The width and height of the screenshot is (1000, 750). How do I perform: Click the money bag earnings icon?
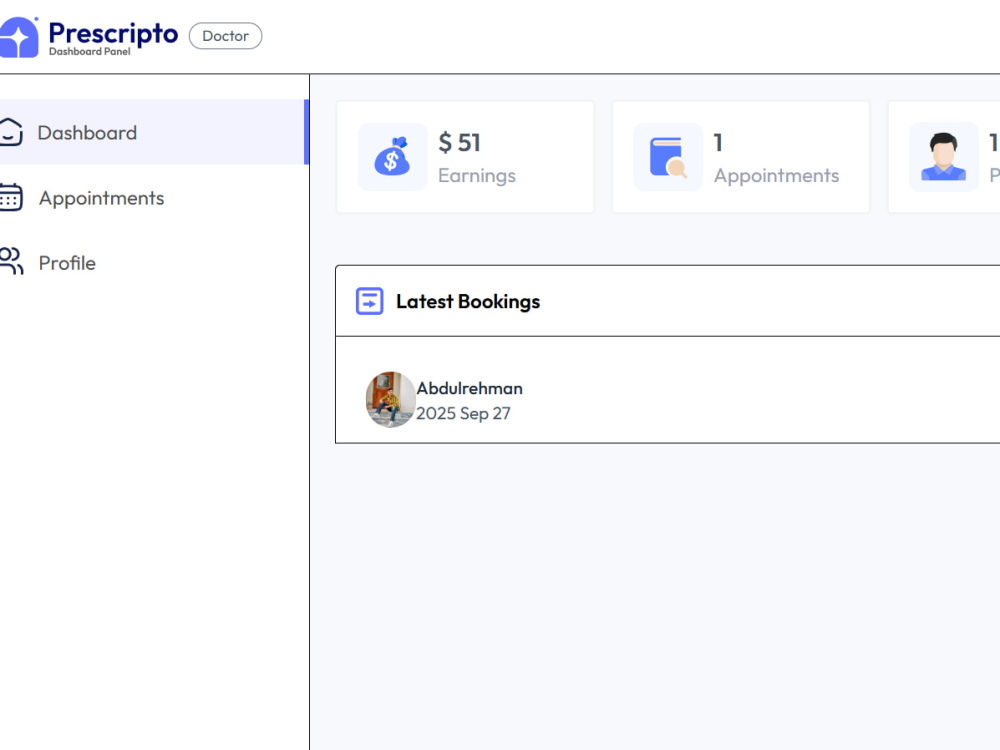click(x=392, y=157)
